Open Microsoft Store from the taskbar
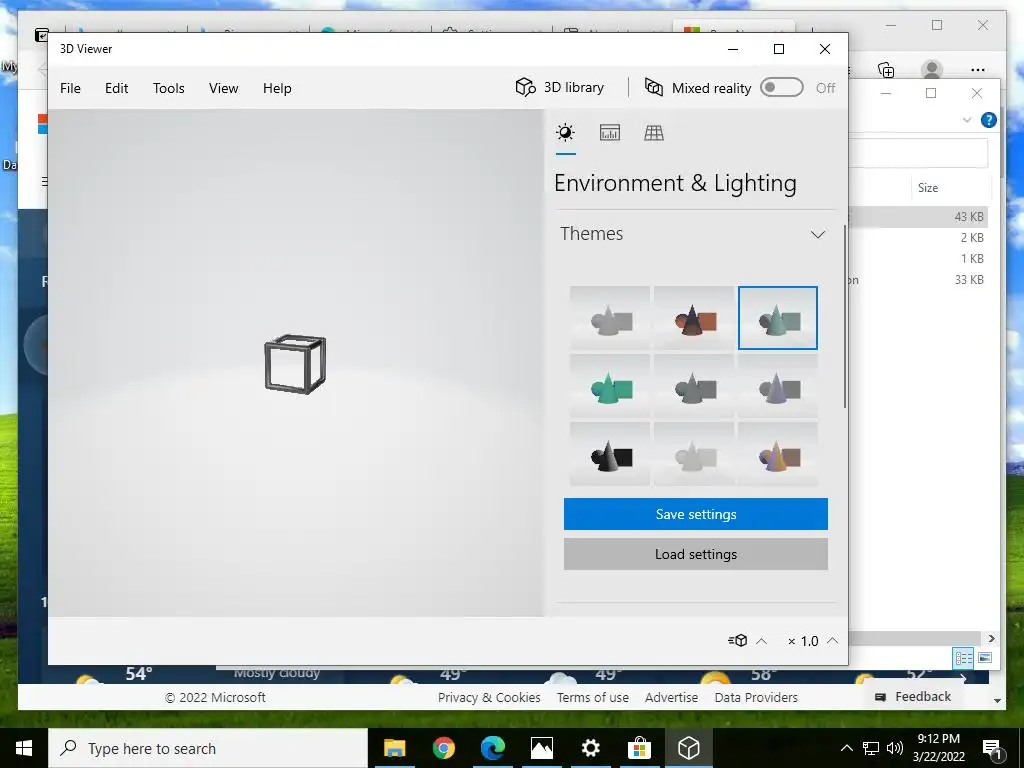This screenshot has height=768, width=1024. coord(639,748)
